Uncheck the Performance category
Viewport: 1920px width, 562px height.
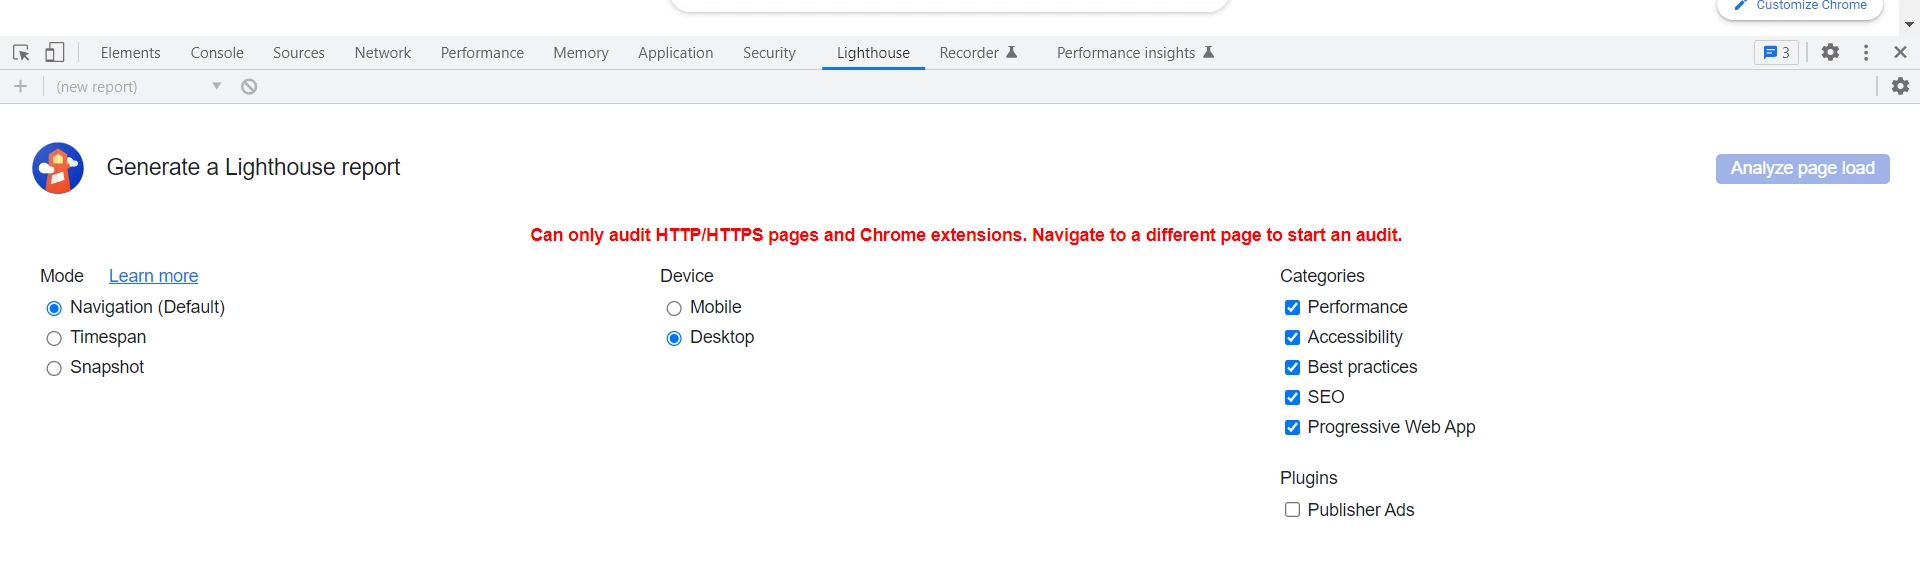[1292, 308]
